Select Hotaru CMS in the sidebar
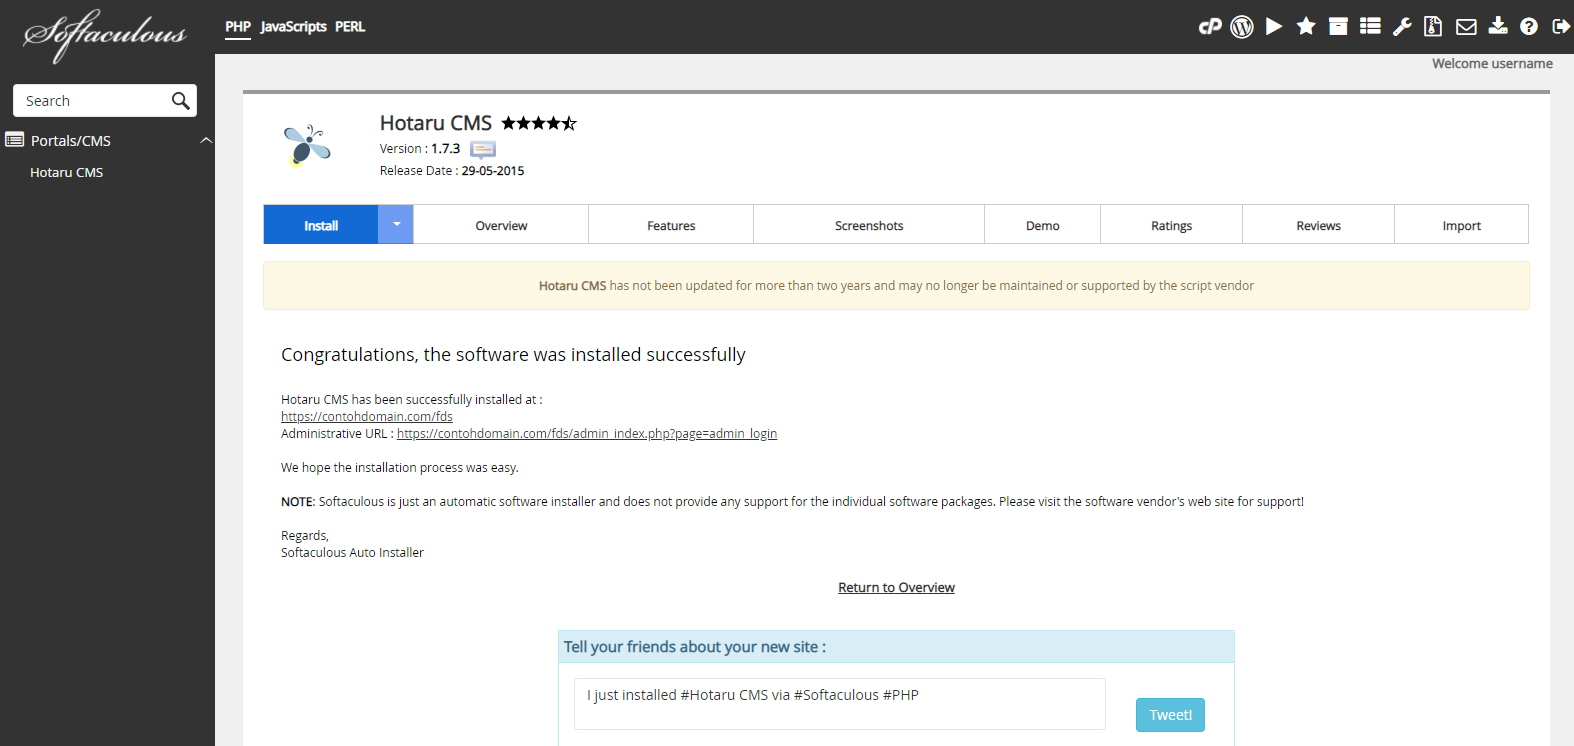Image resolution: width=1574 pixels, height=746 pixels. (67, 173)
